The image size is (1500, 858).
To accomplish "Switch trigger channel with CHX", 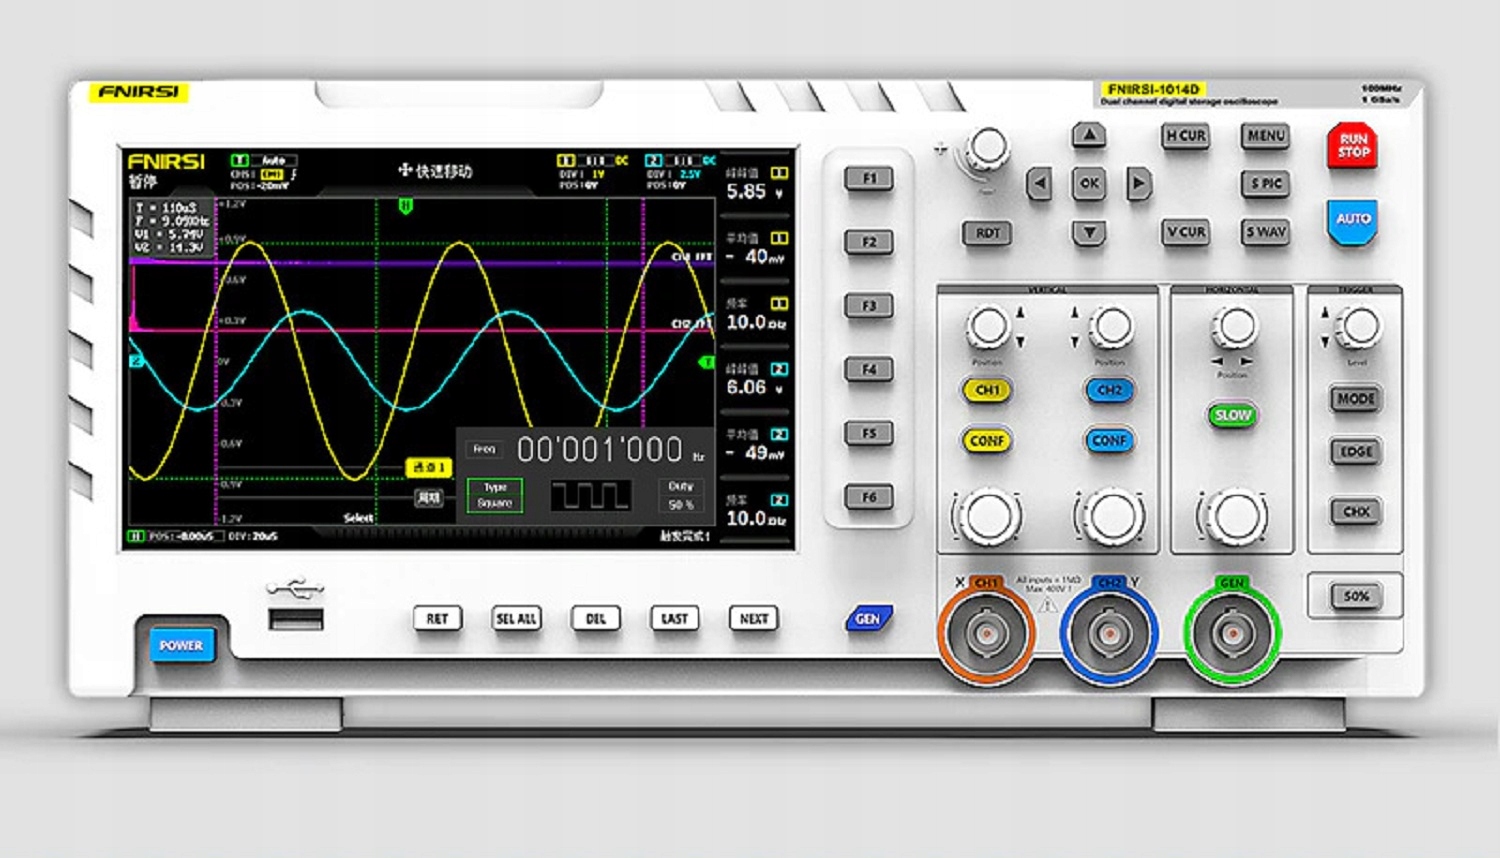I will (1356, 512).
